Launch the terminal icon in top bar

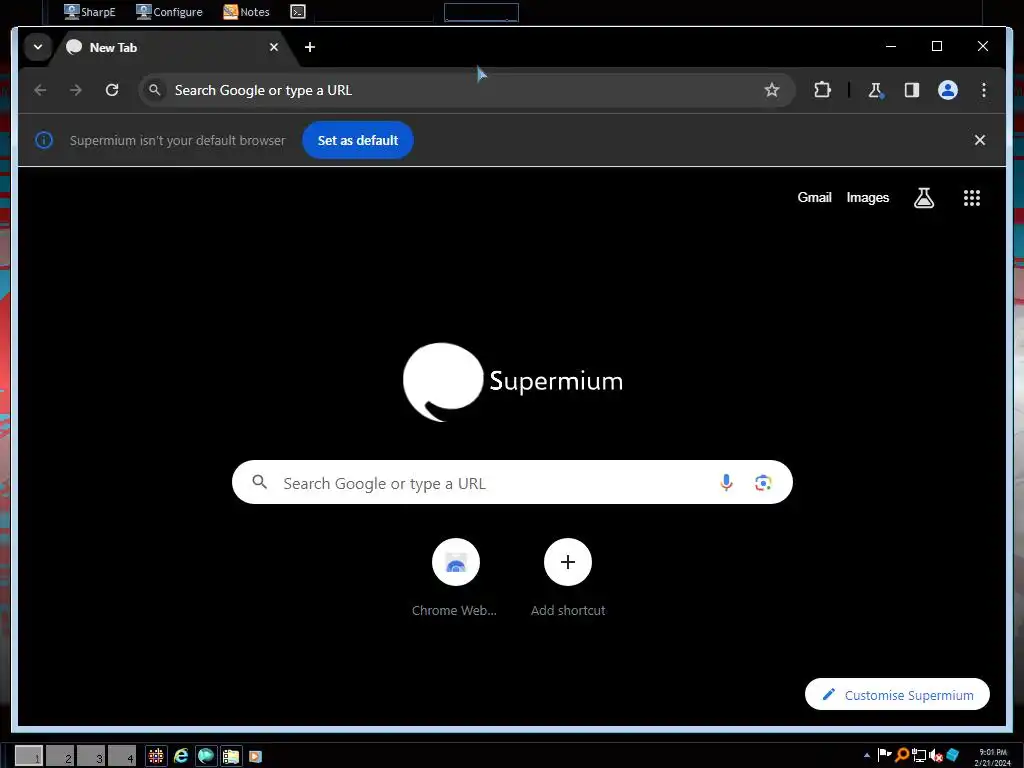(298, 12)
